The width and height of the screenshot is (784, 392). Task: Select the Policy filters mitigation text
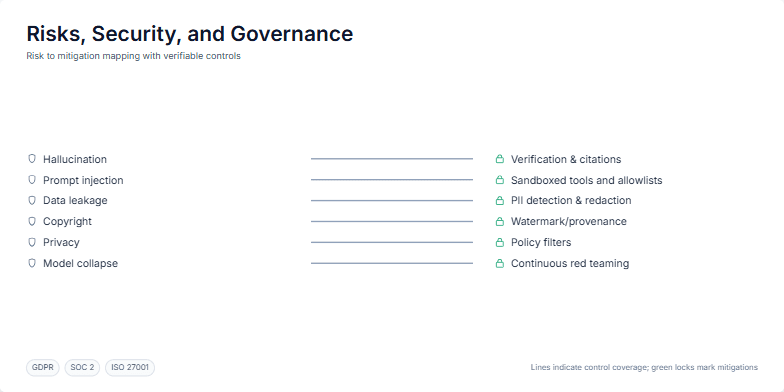541,242
